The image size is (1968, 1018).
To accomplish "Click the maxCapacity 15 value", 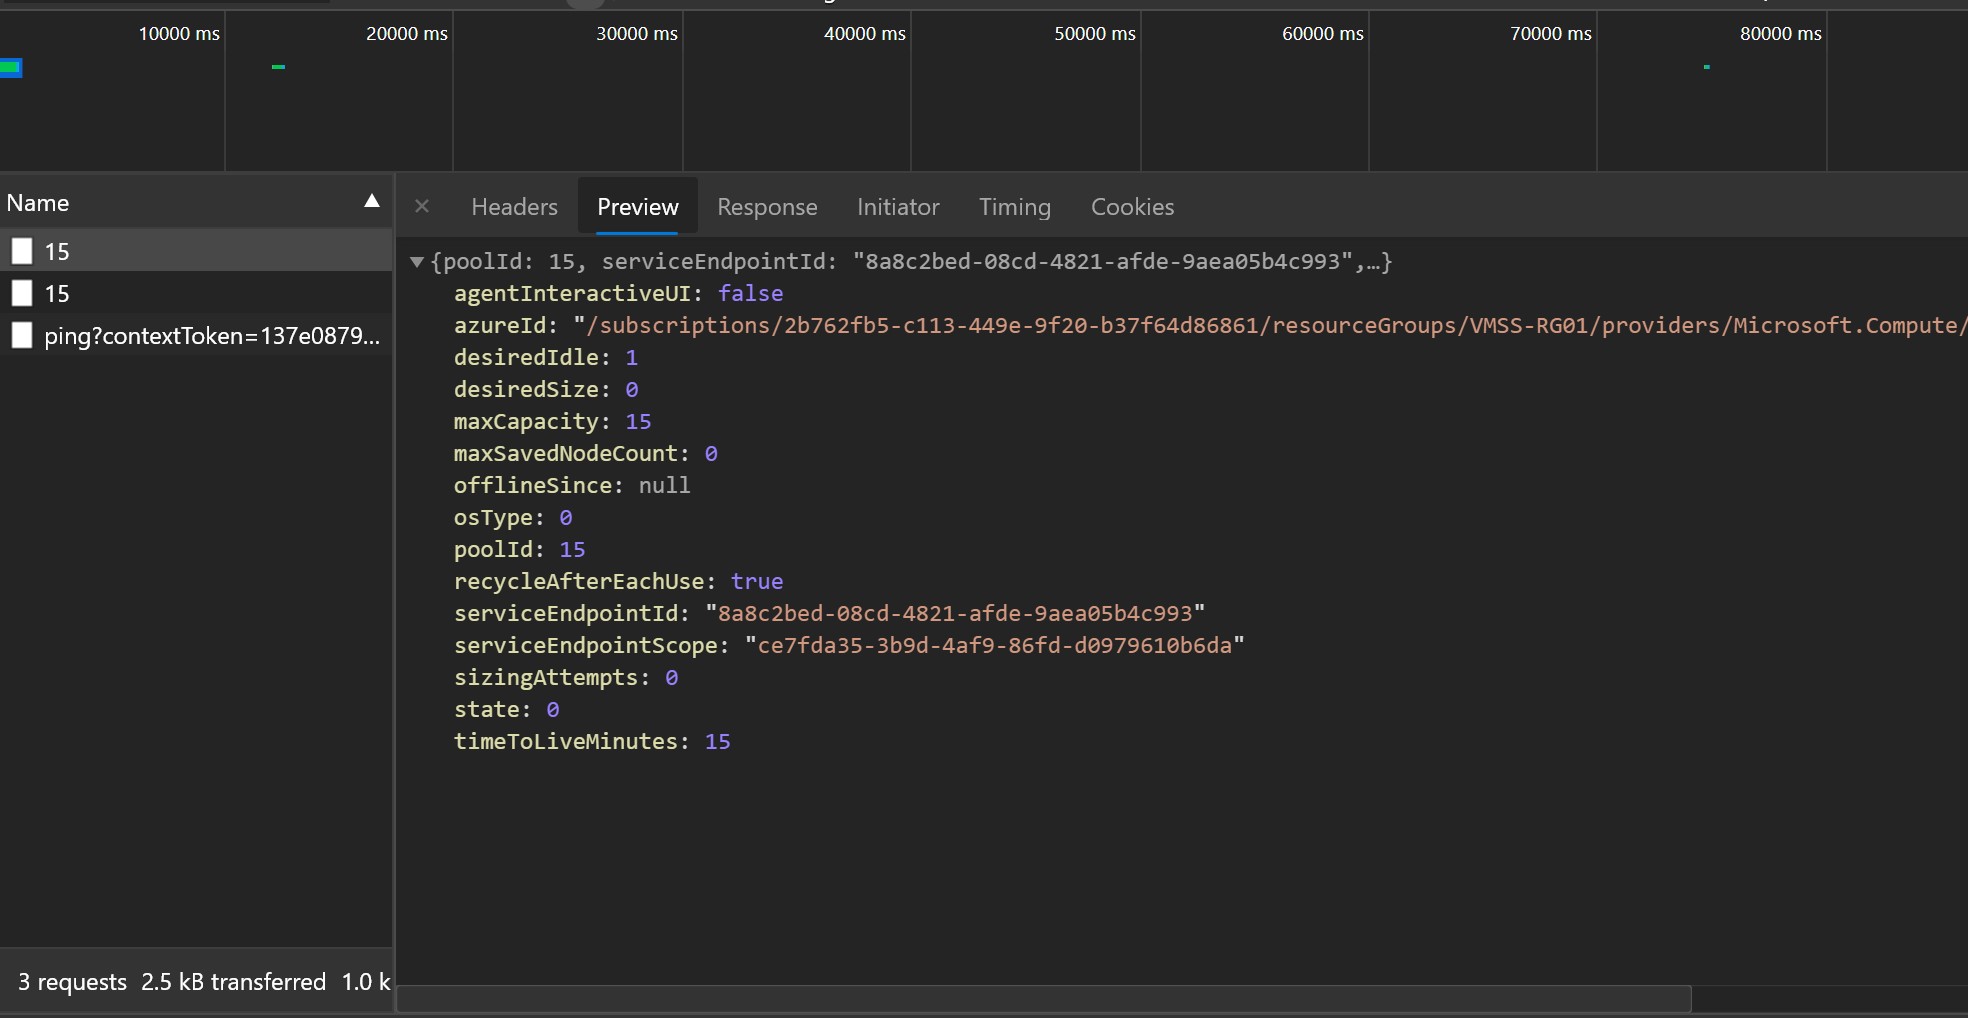I will pyautogui.click(x=638, y=421).
